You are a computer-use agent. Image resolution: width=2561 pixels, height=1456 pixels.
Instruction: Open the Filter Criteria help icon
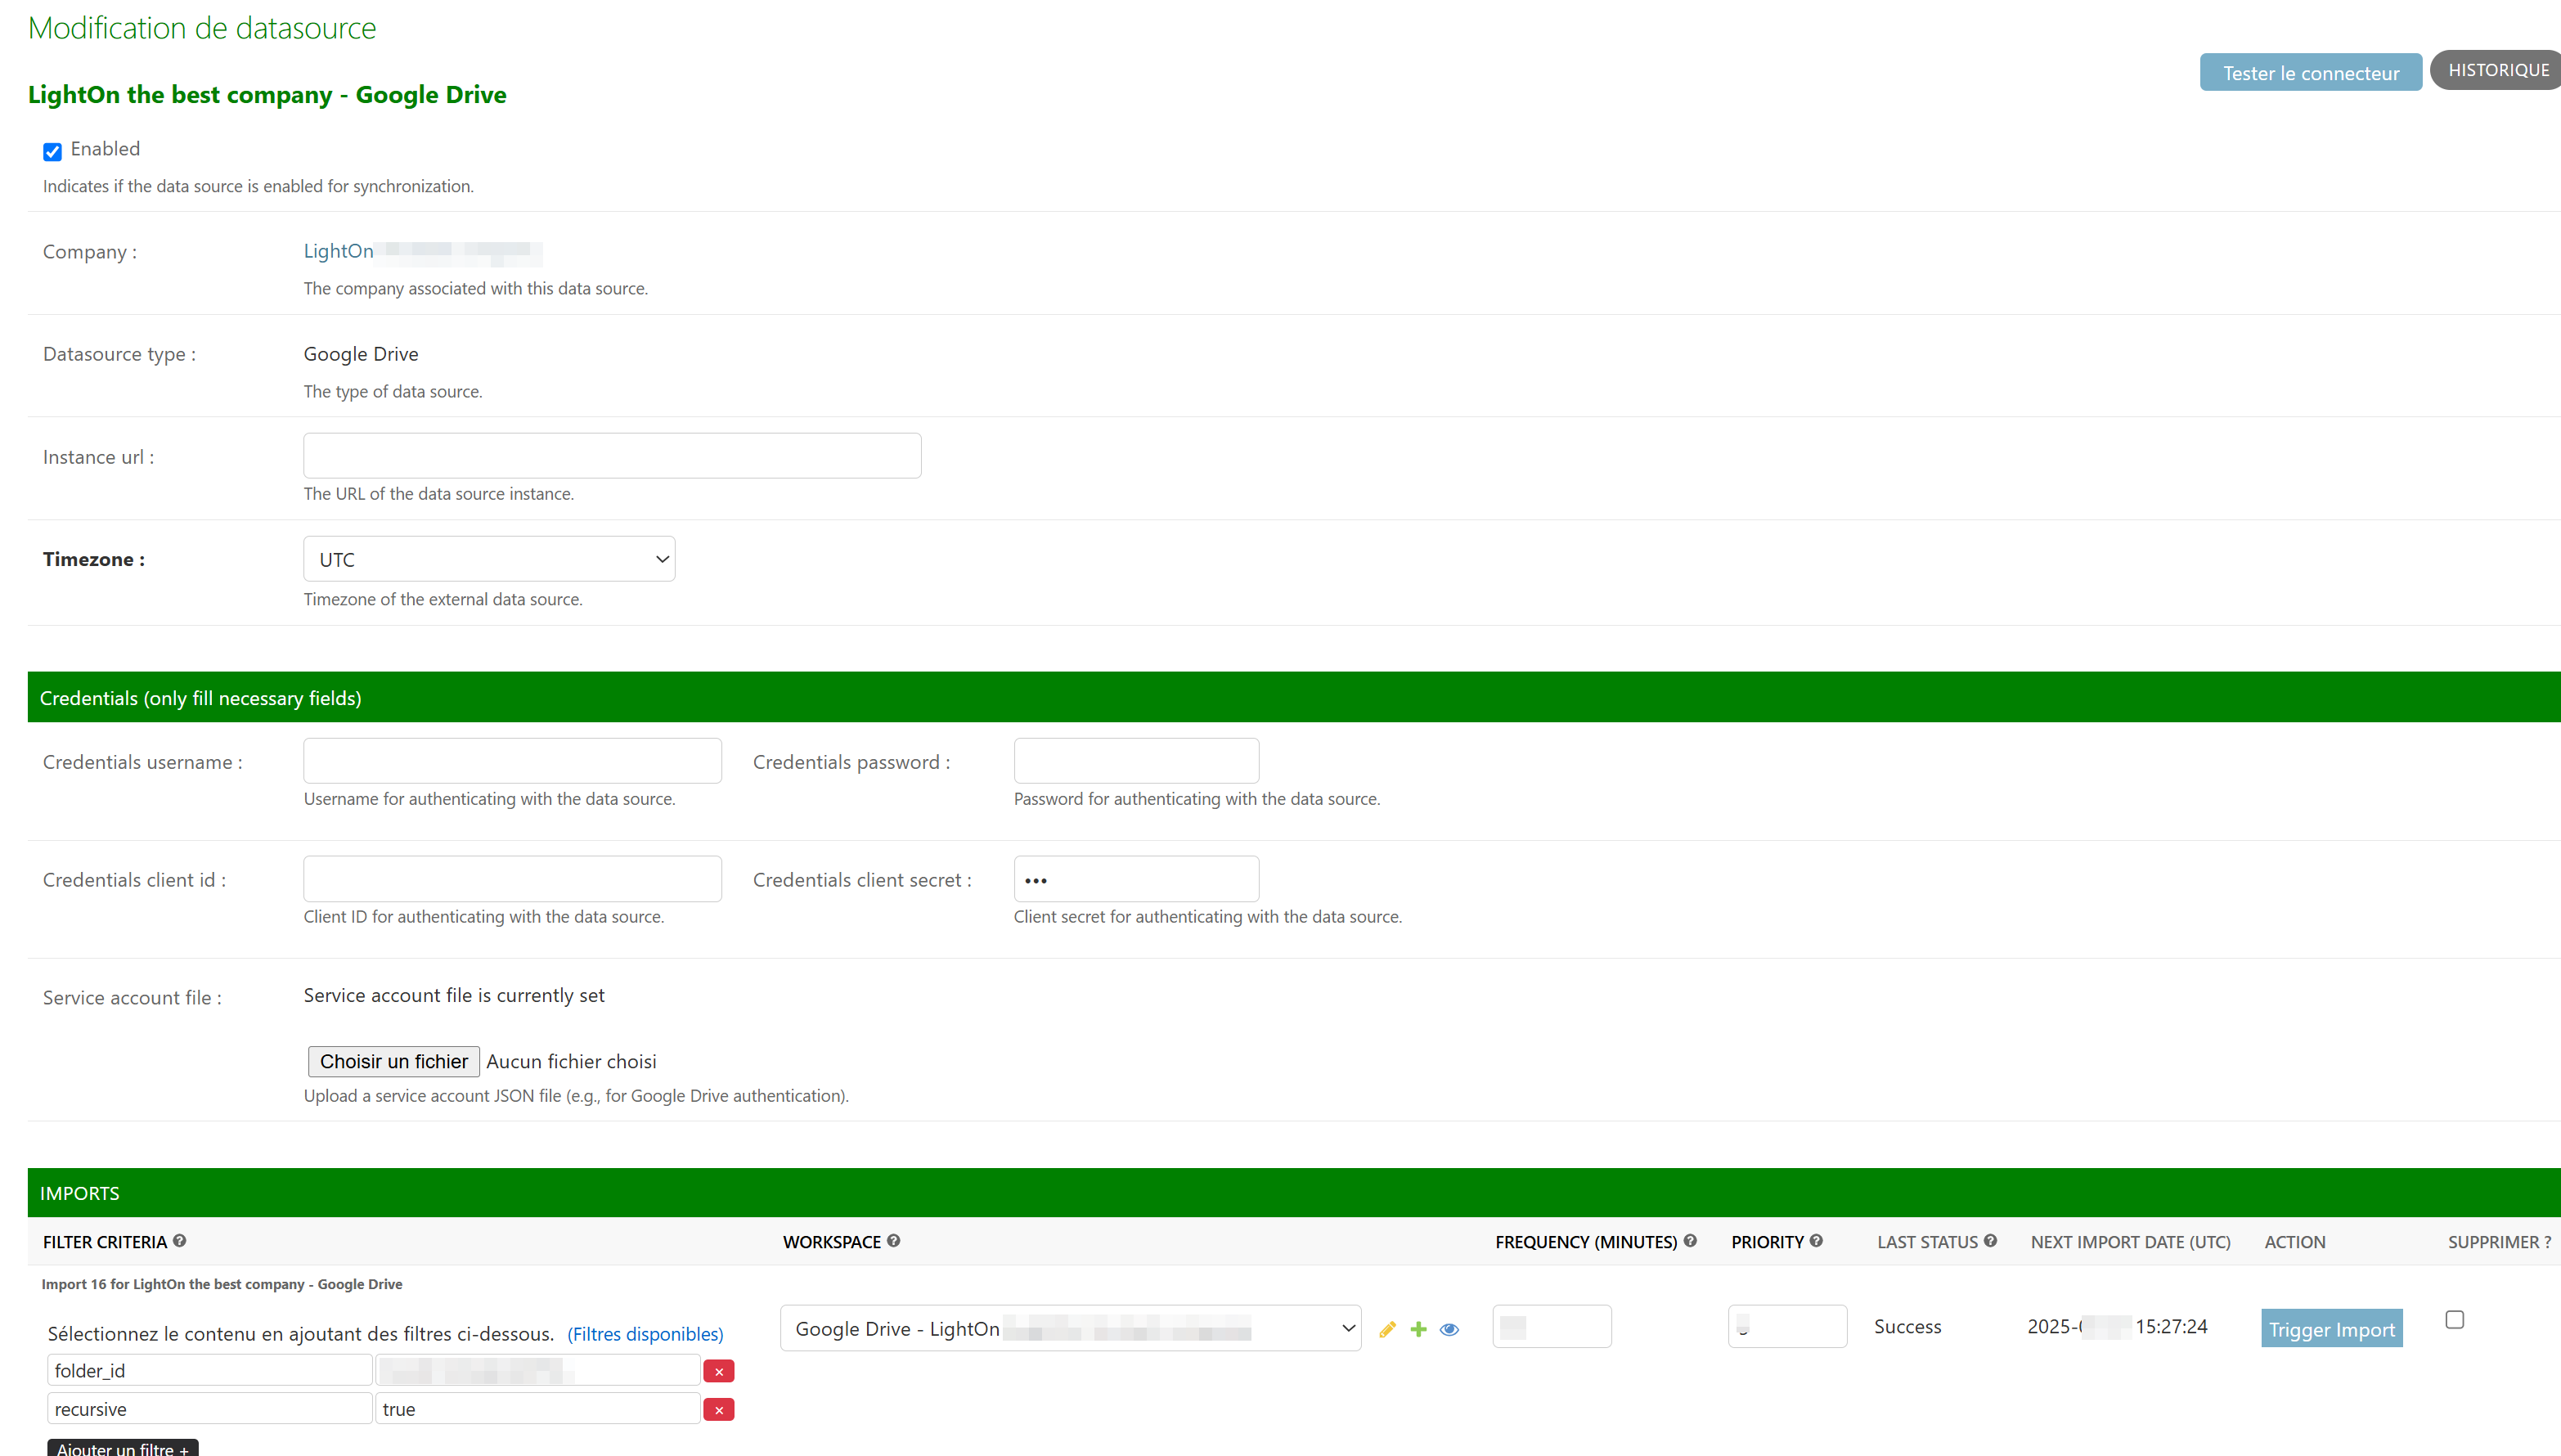point(180,1240)
